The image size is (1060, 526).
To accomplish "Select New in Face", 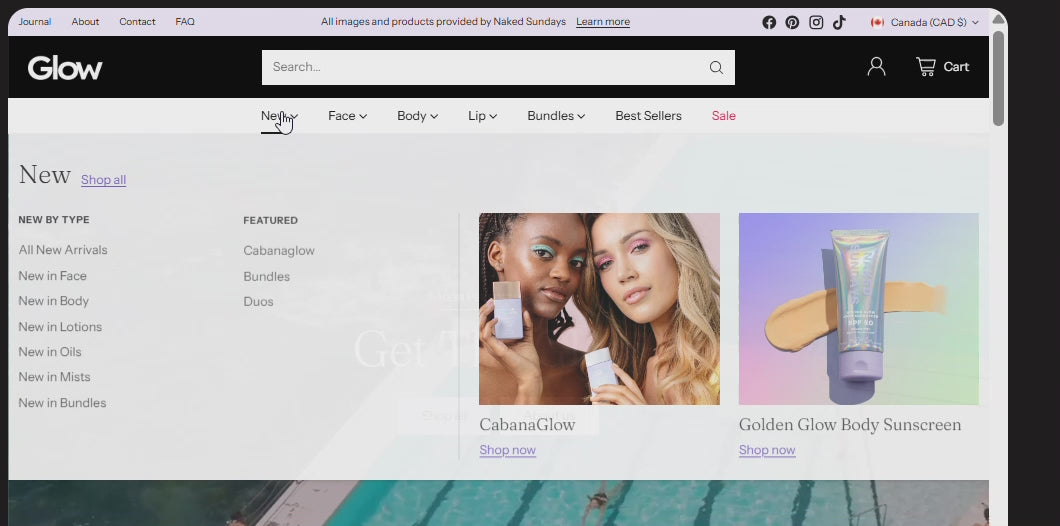I will pos(52,276).
